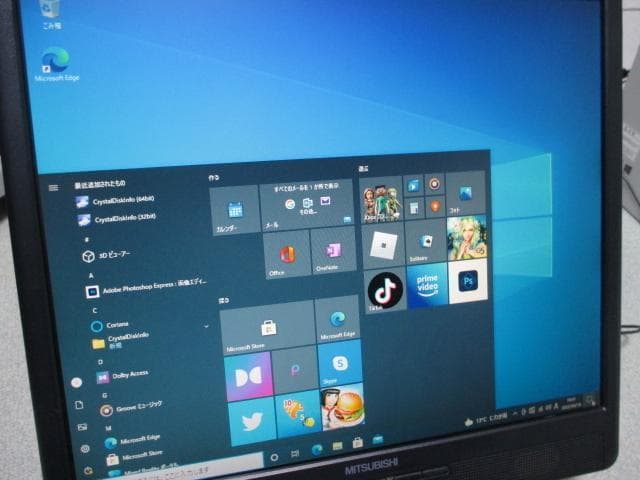Open the Calendar tile

click(x=235, y=210)
